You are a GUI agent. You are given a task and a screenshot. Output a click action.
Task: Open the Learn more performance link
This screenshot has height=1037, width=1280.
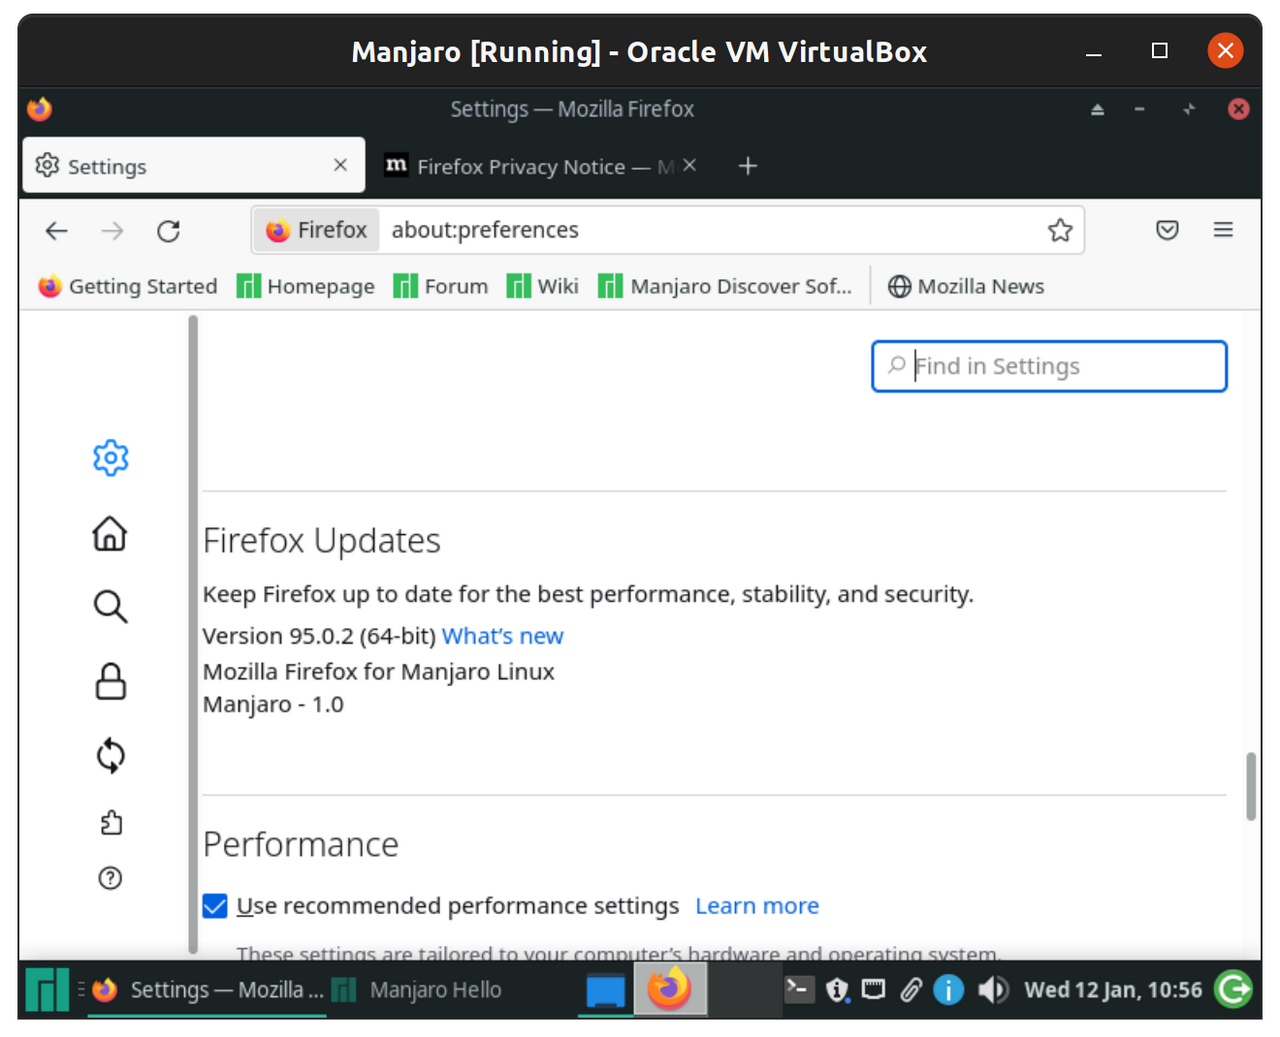(x=757, y=906)
